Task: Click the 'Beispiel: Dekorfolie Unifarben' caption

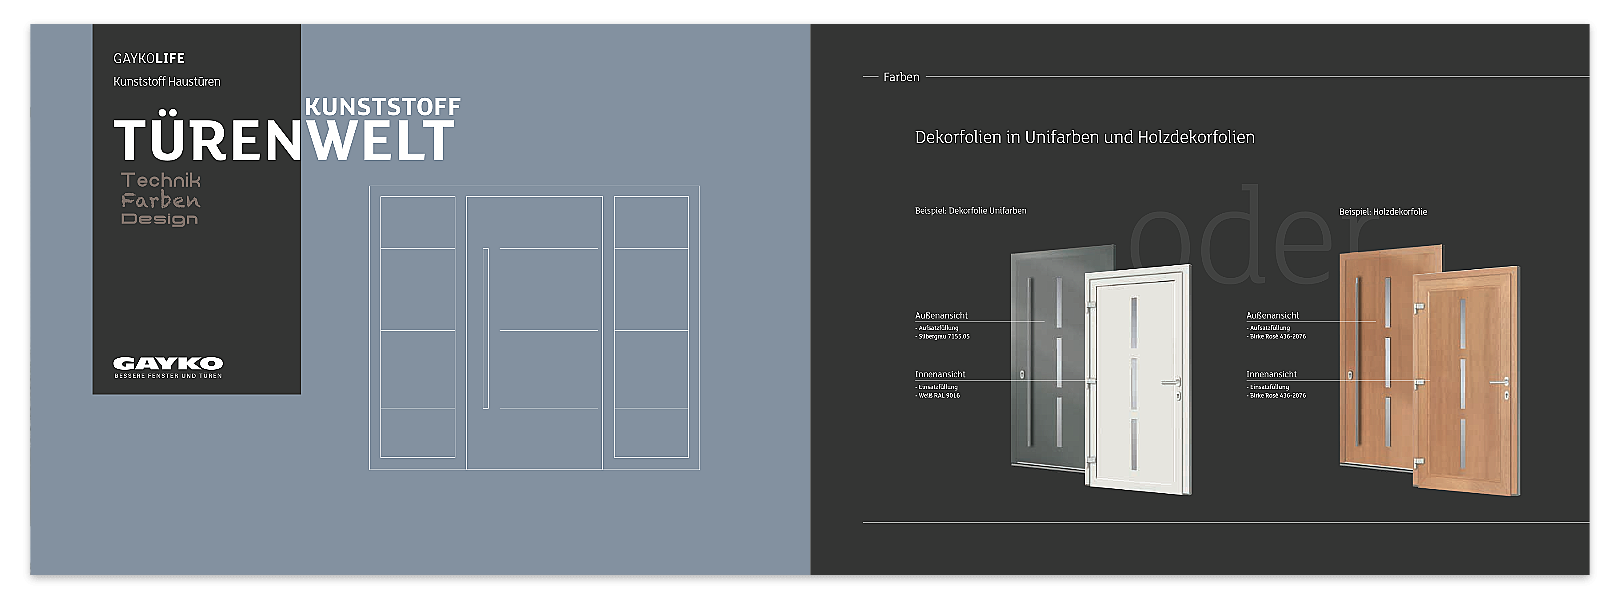Action: click(x=970, y=211)
